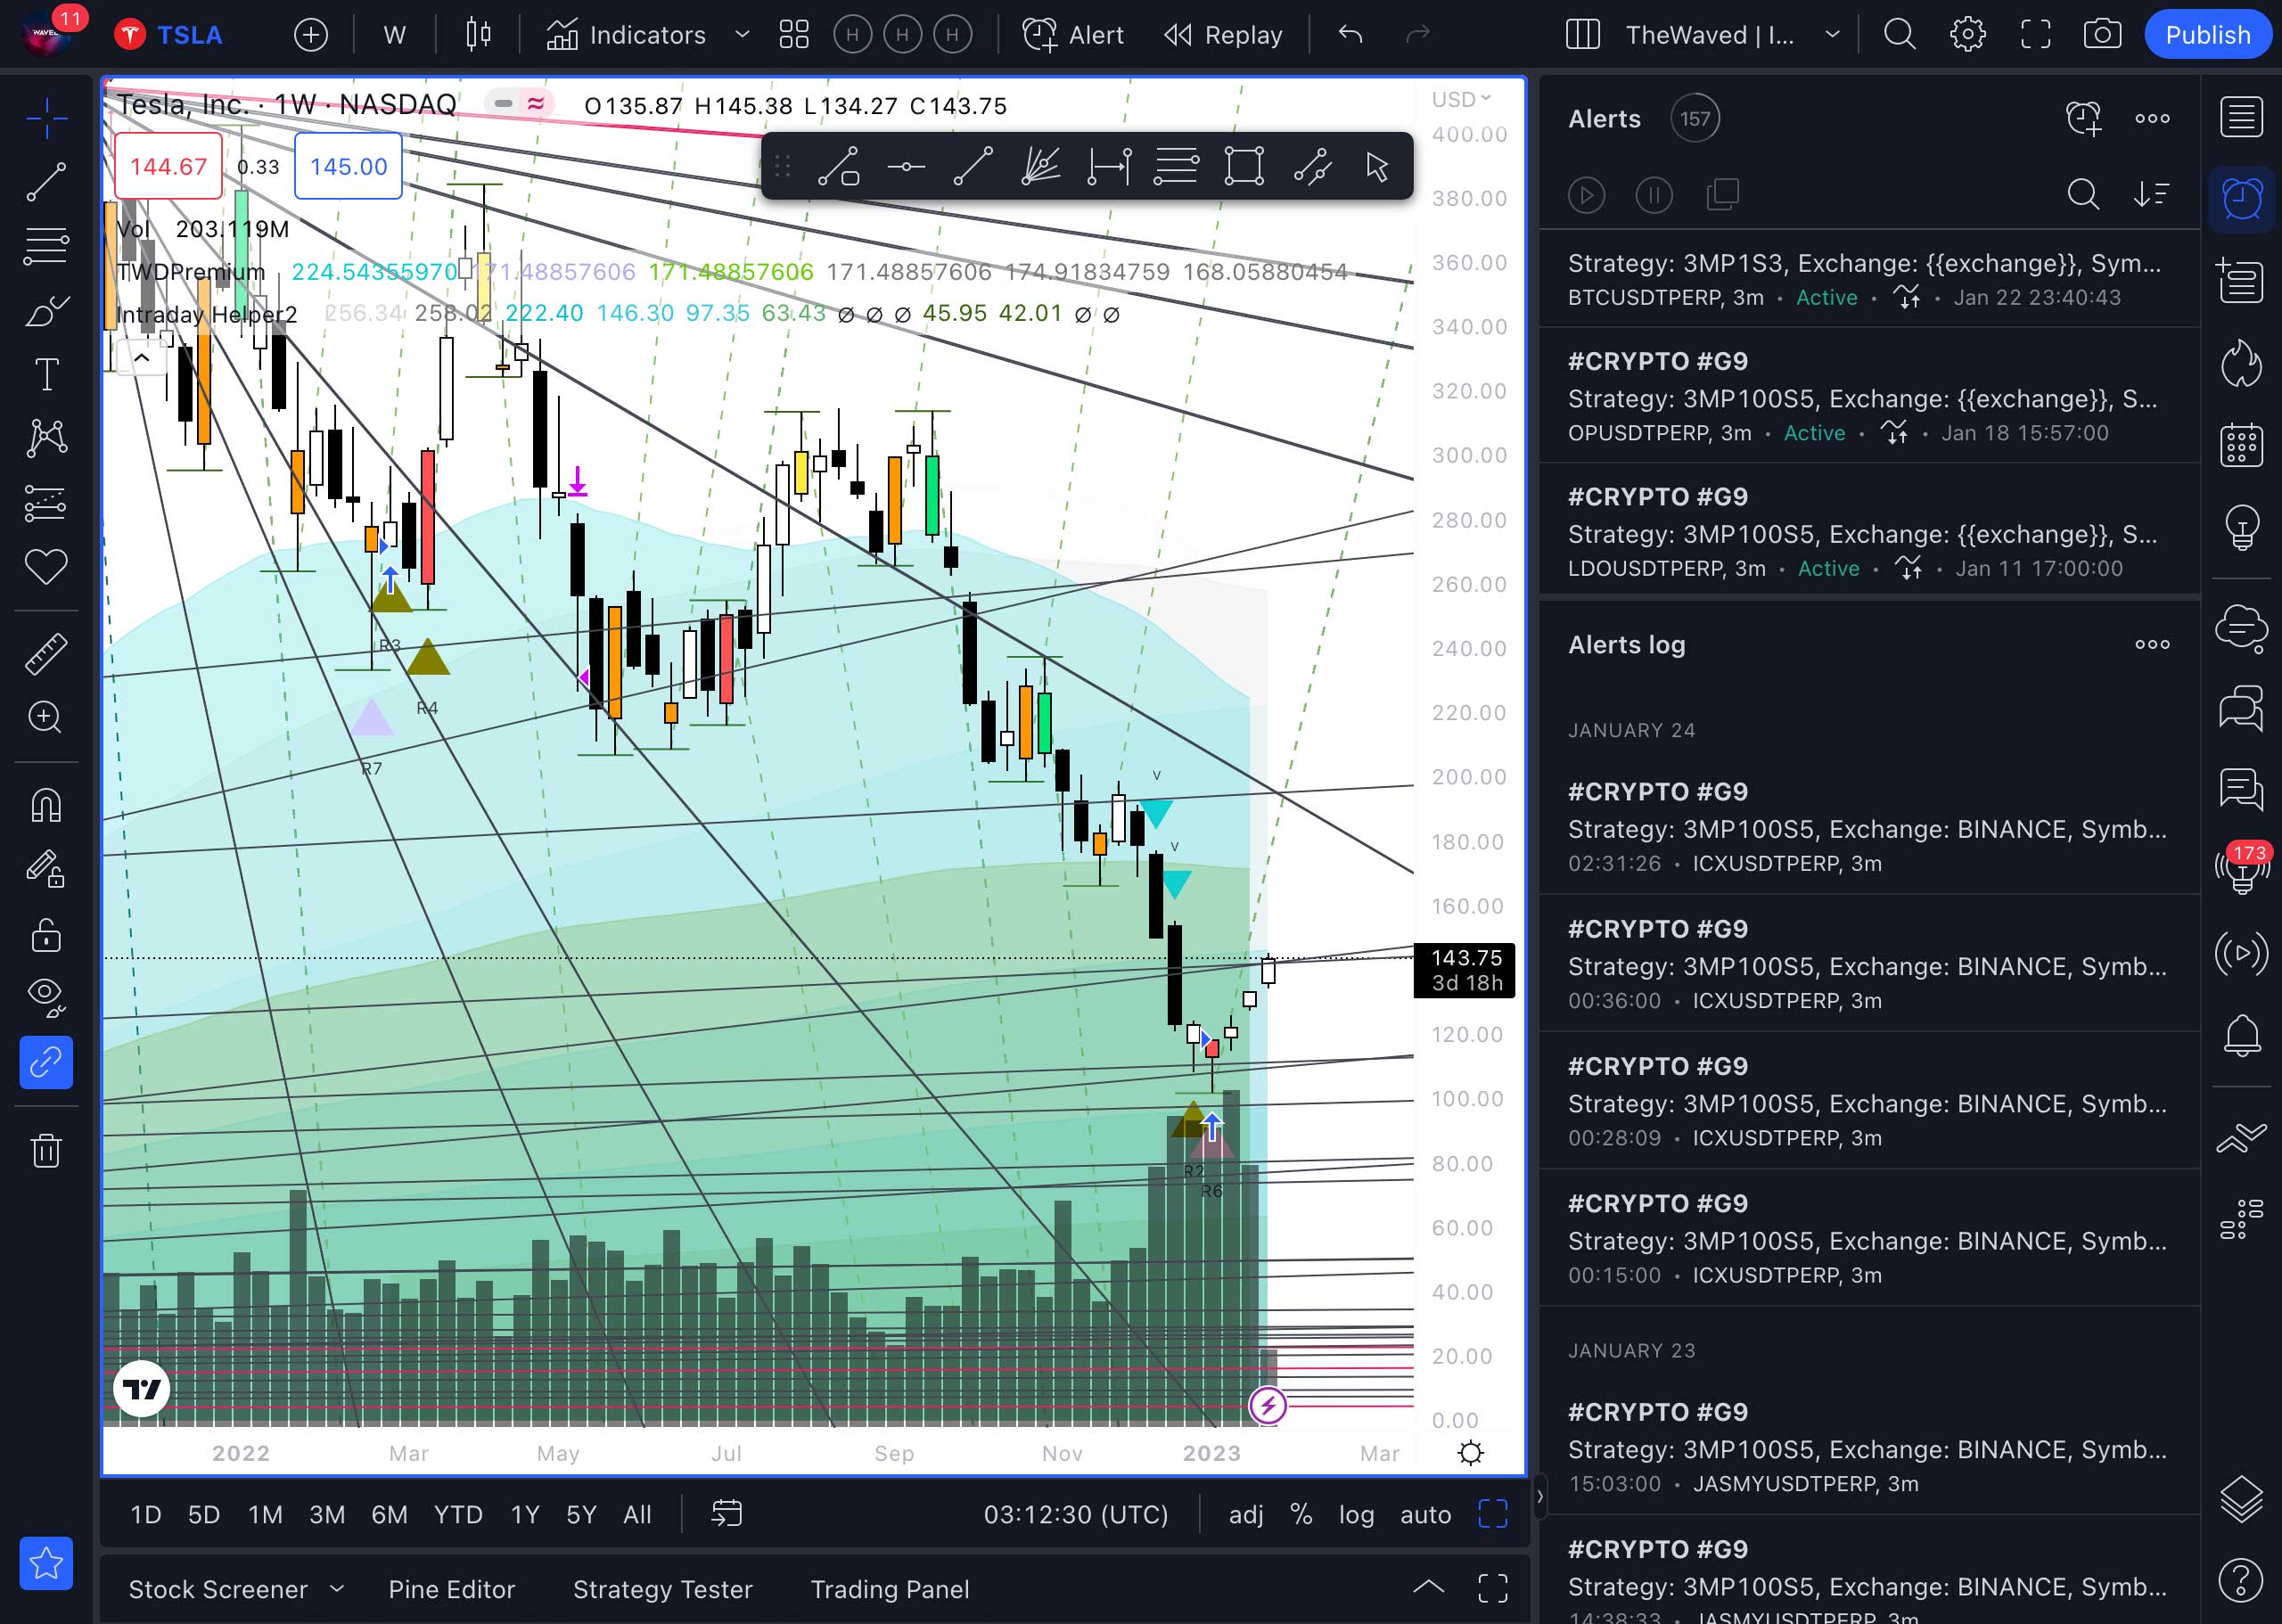Viewport: 2282px width, 1624px height.
Task: Toggle auto scale mode
Action: [x=1425, y=1515]
